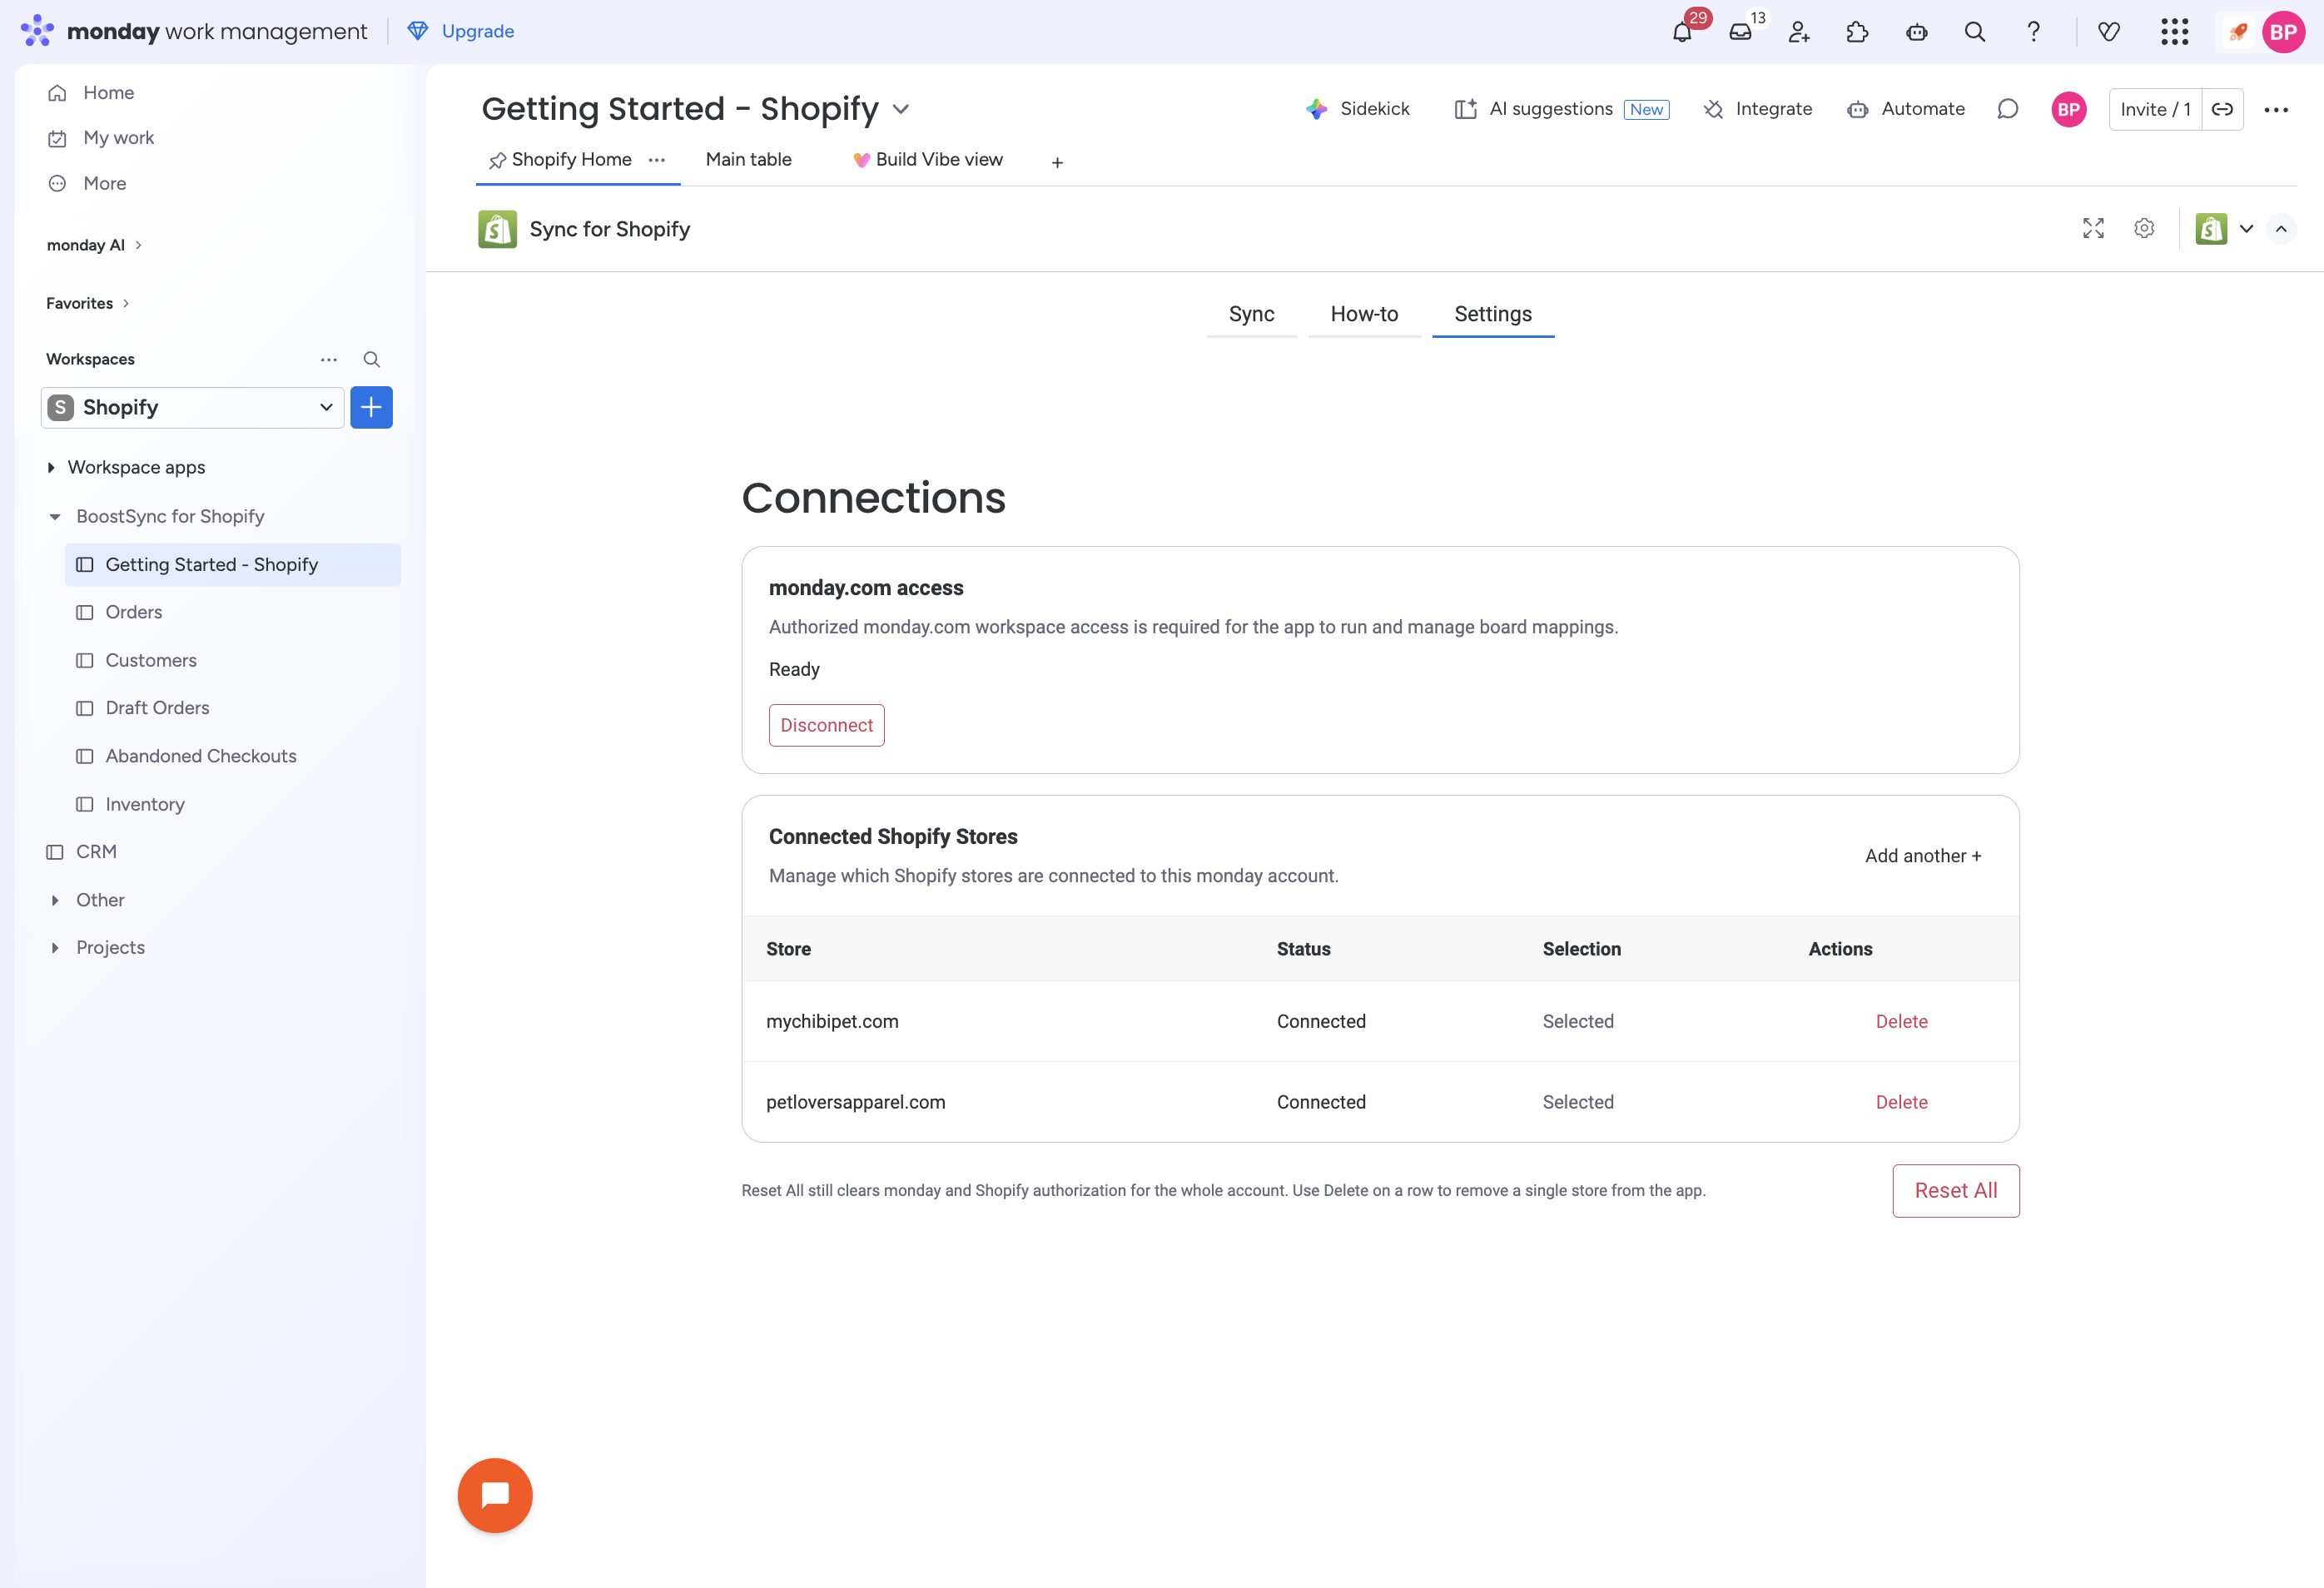
Task: Expand Workspace apps tree item
Action: pos(51,467)
